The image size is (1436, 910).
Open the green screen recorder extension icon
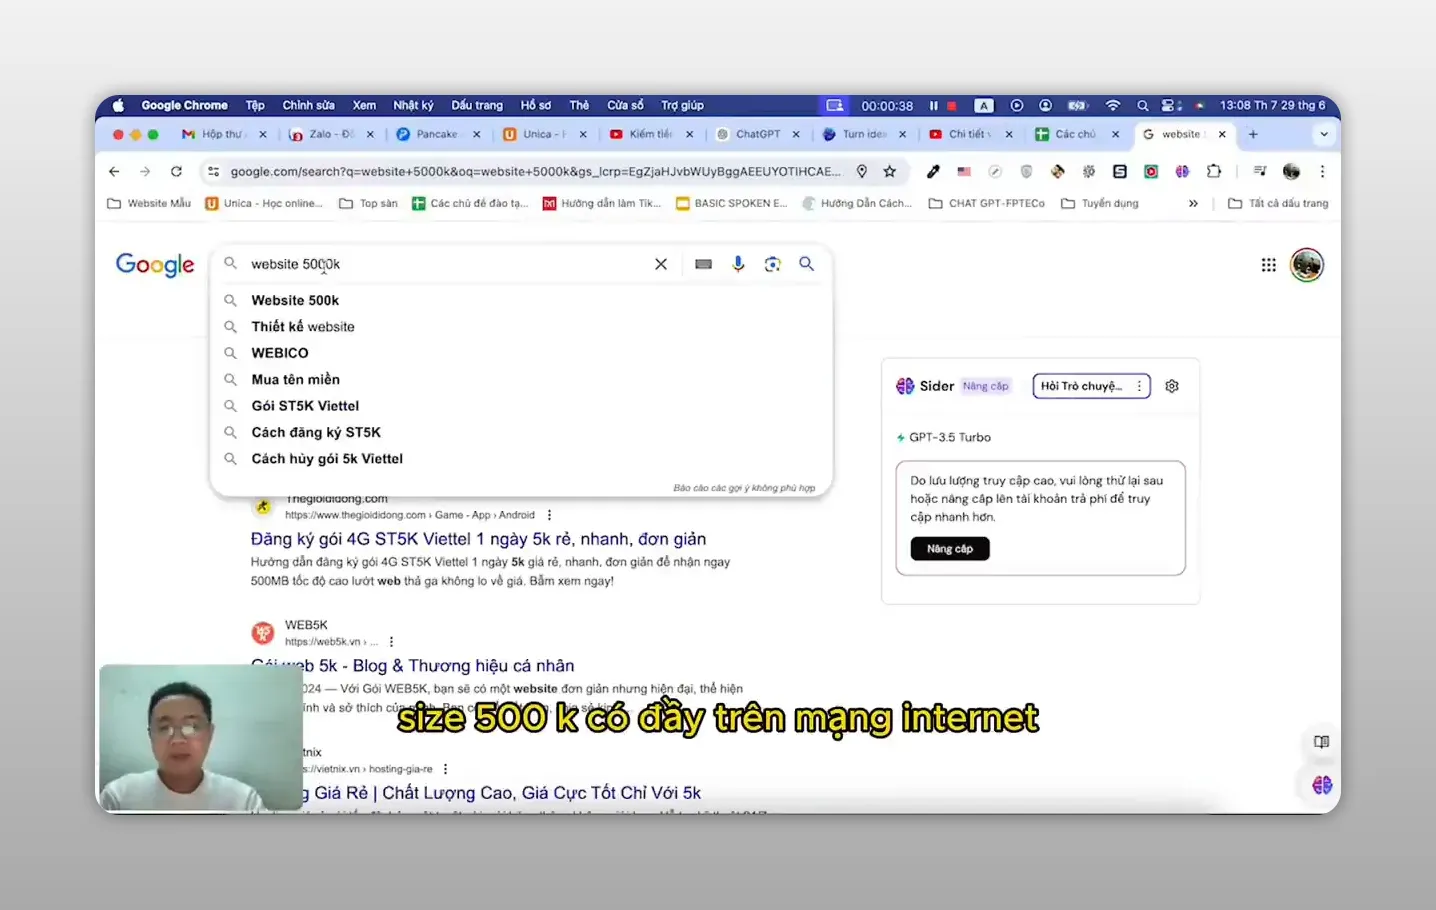tap(1151, 172)
